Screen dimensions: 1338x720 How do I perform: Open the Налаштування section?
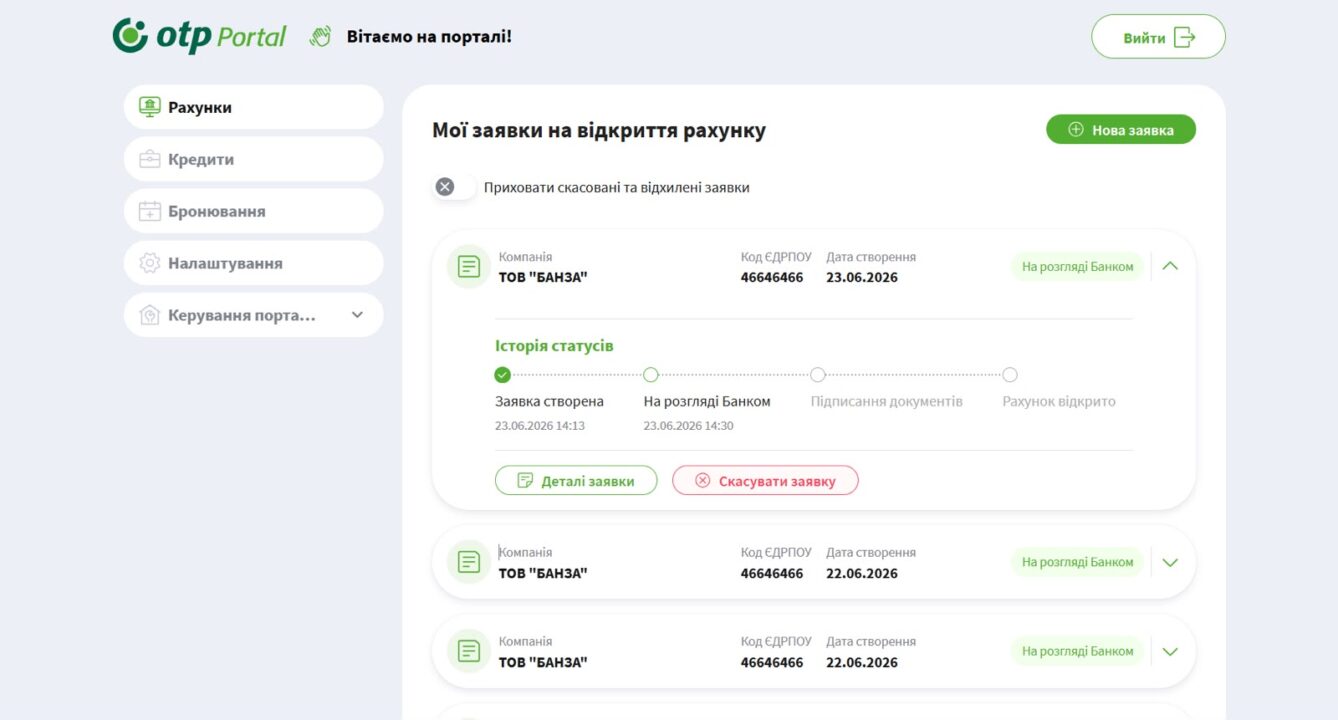pyautogui.click(x=254, y=263)
